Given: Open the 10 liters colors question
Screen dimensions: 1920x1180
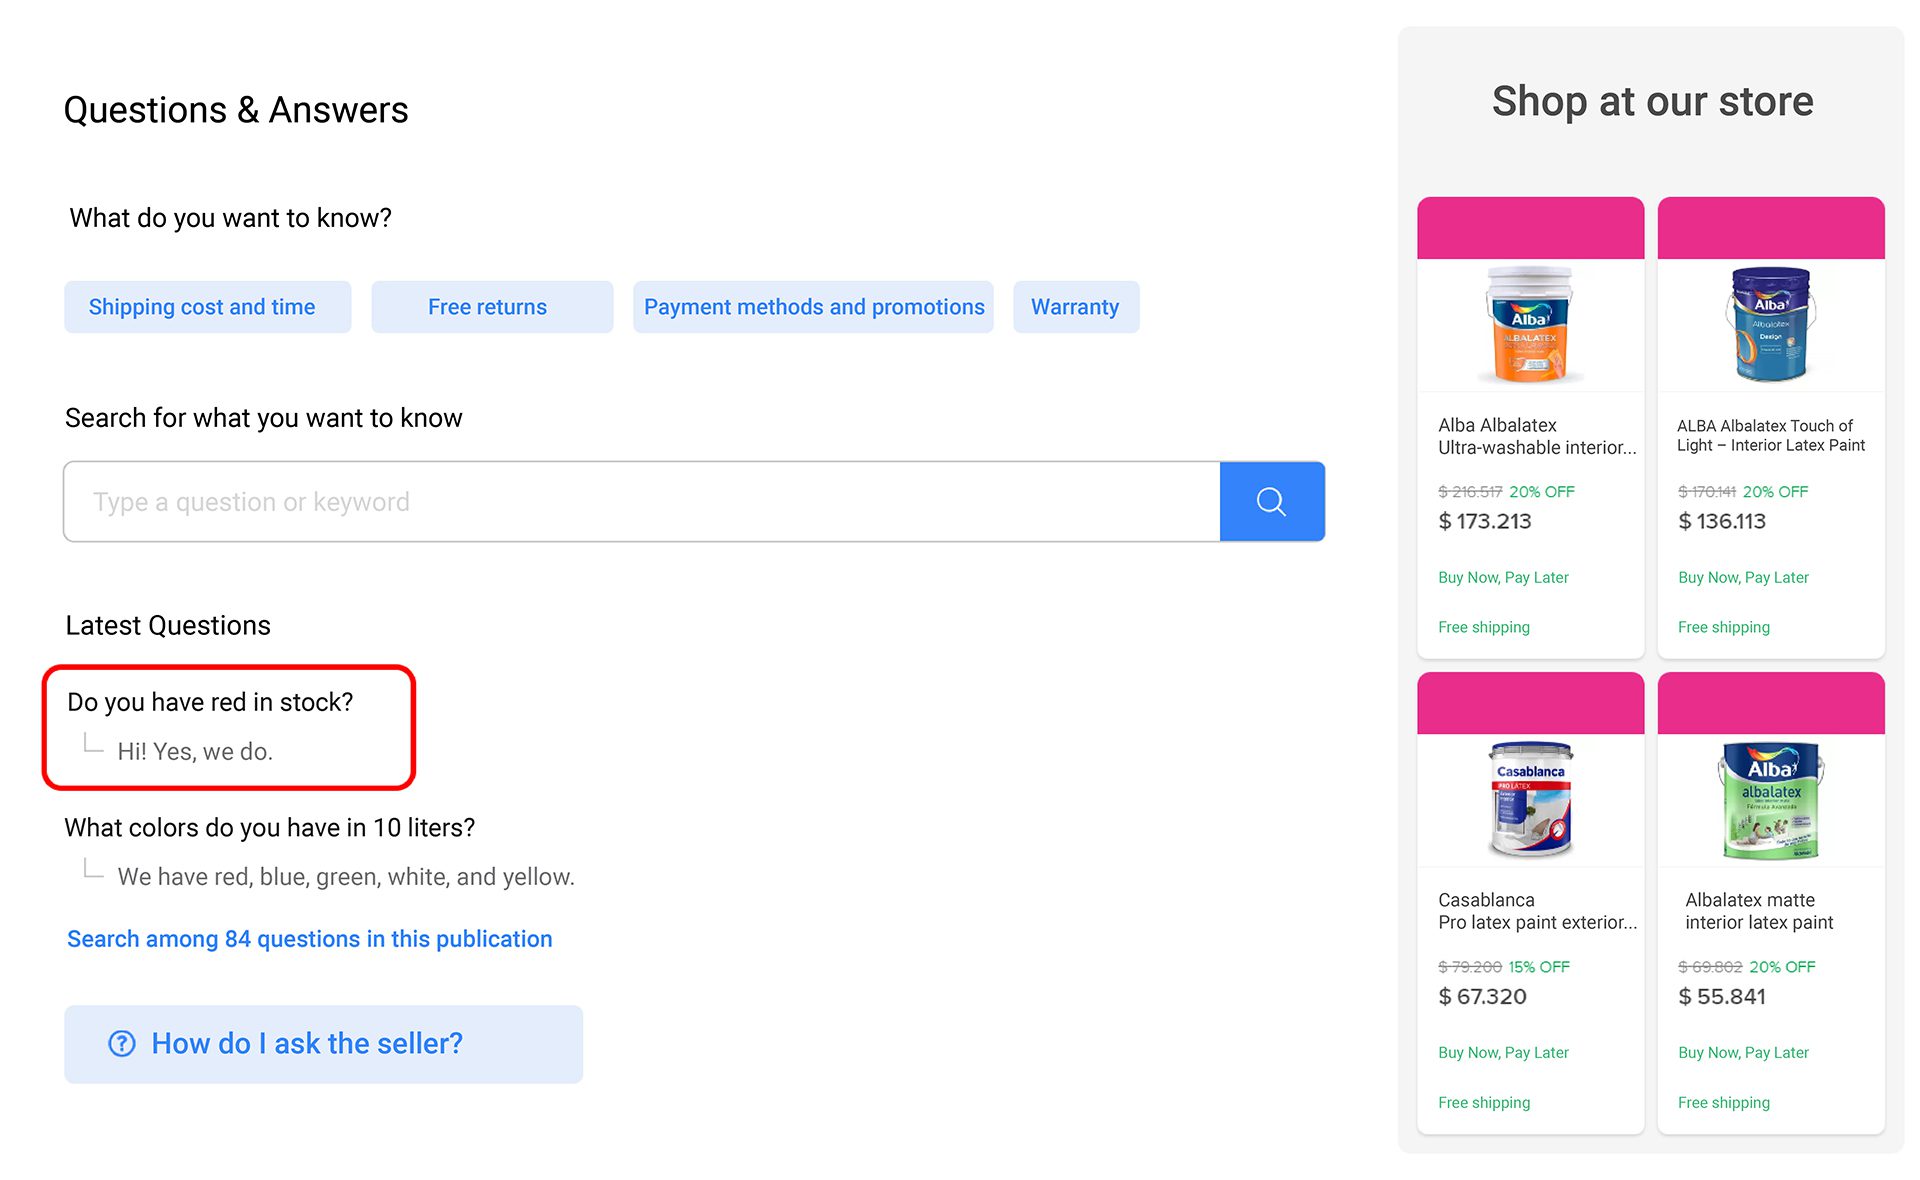Looking at the screenshot, I should [269, 828].
